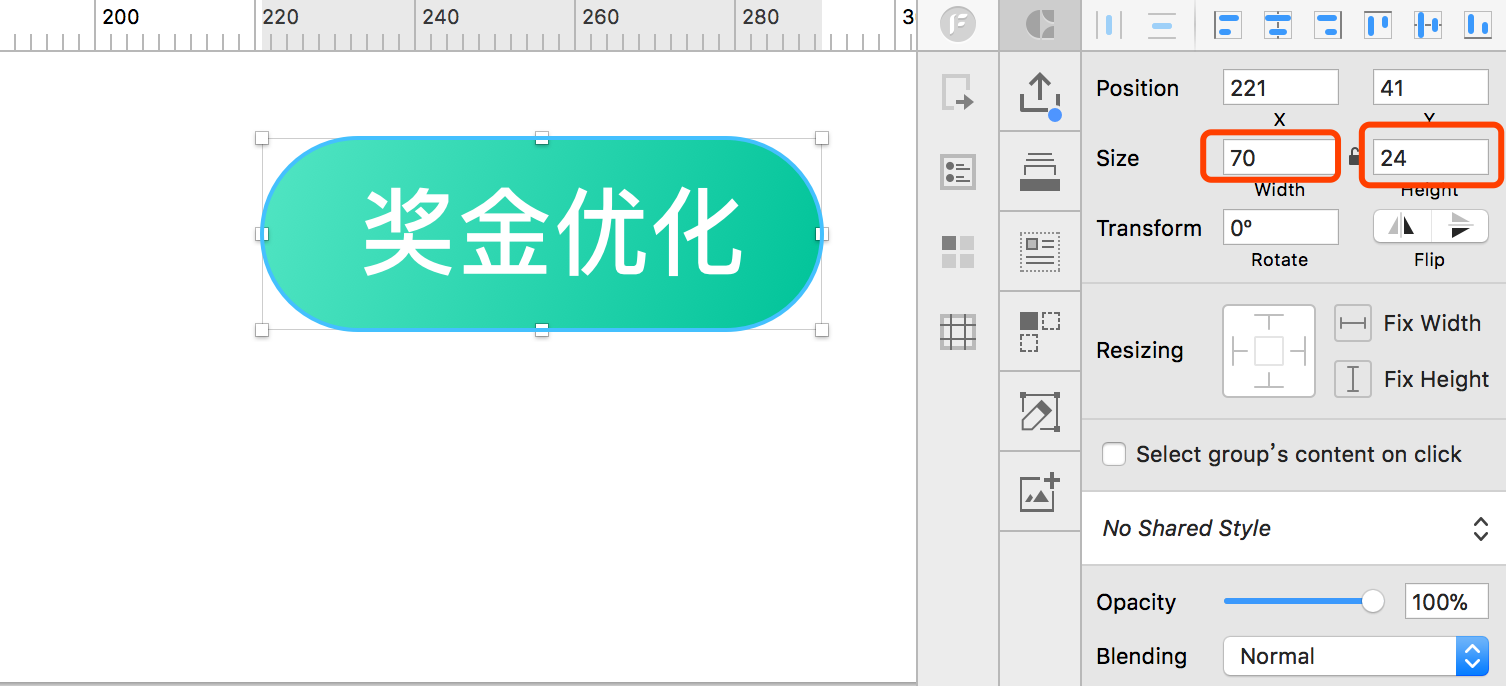Enable Select group's content on click
1506x686 pixels.
pos(1114,454)
